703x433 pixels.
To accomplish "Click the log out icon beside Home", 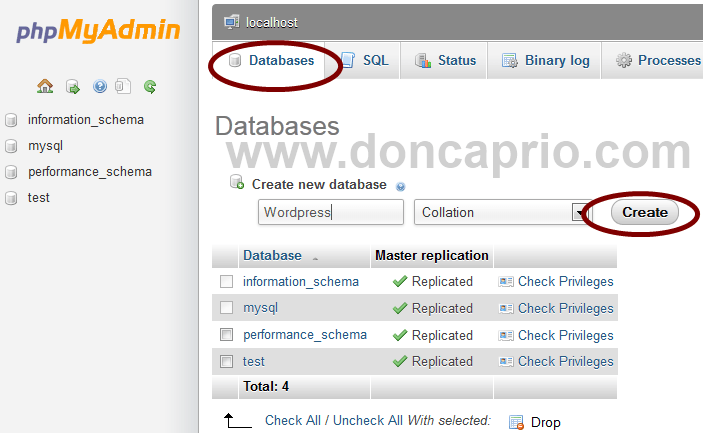I will click(x=72, y=86).
